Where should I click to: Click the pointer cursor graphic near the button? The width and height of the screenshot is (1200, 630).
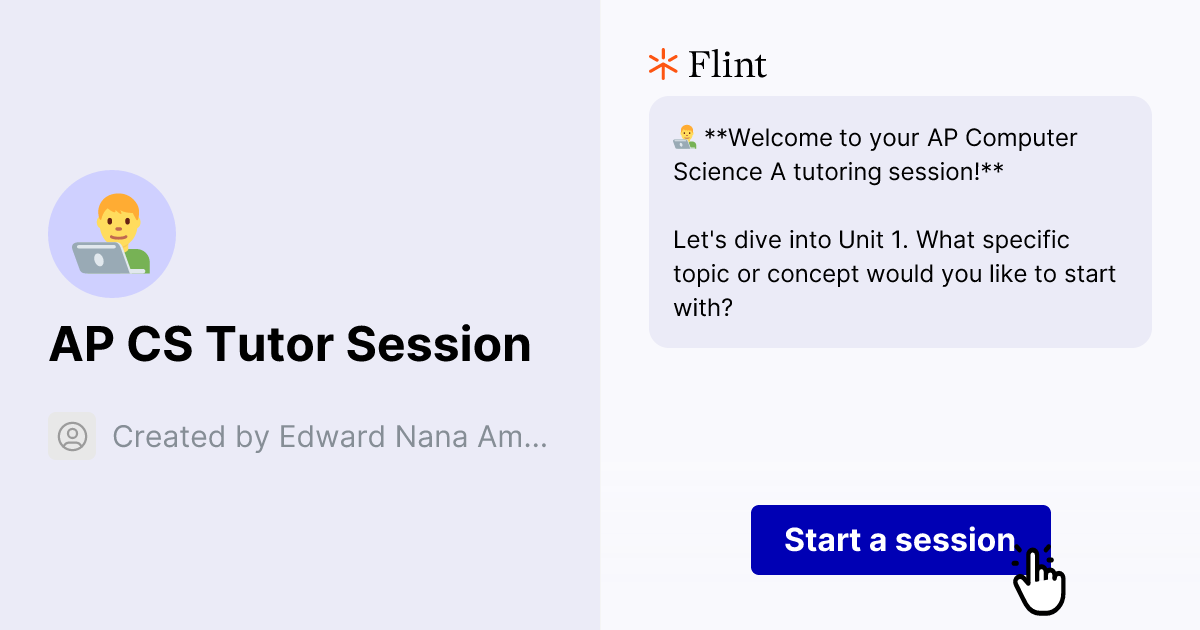1040,580
